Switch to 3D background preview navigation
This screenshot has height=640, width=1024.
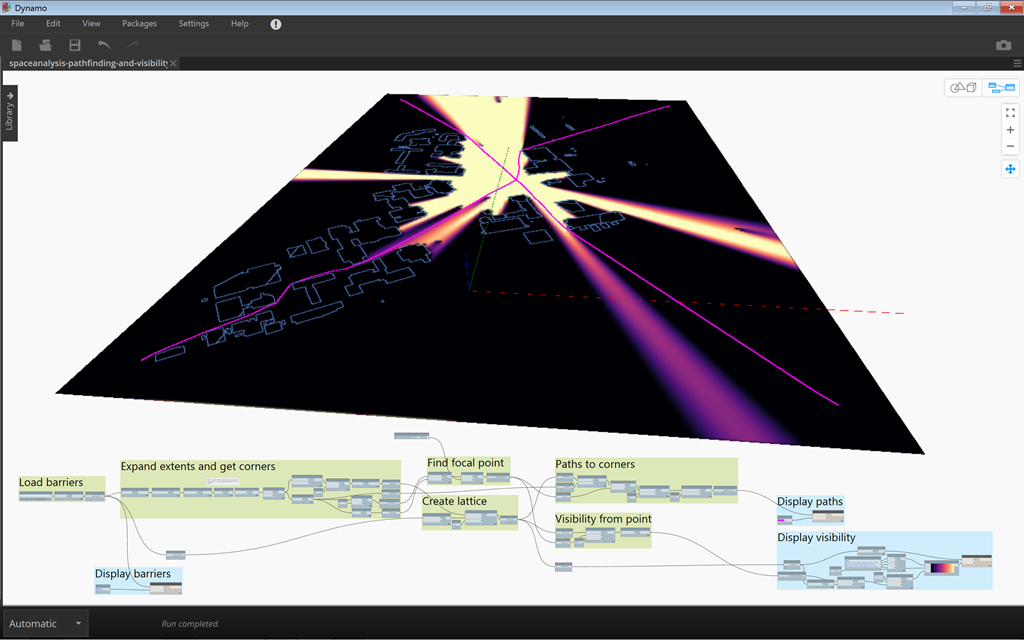click(963, 88)
